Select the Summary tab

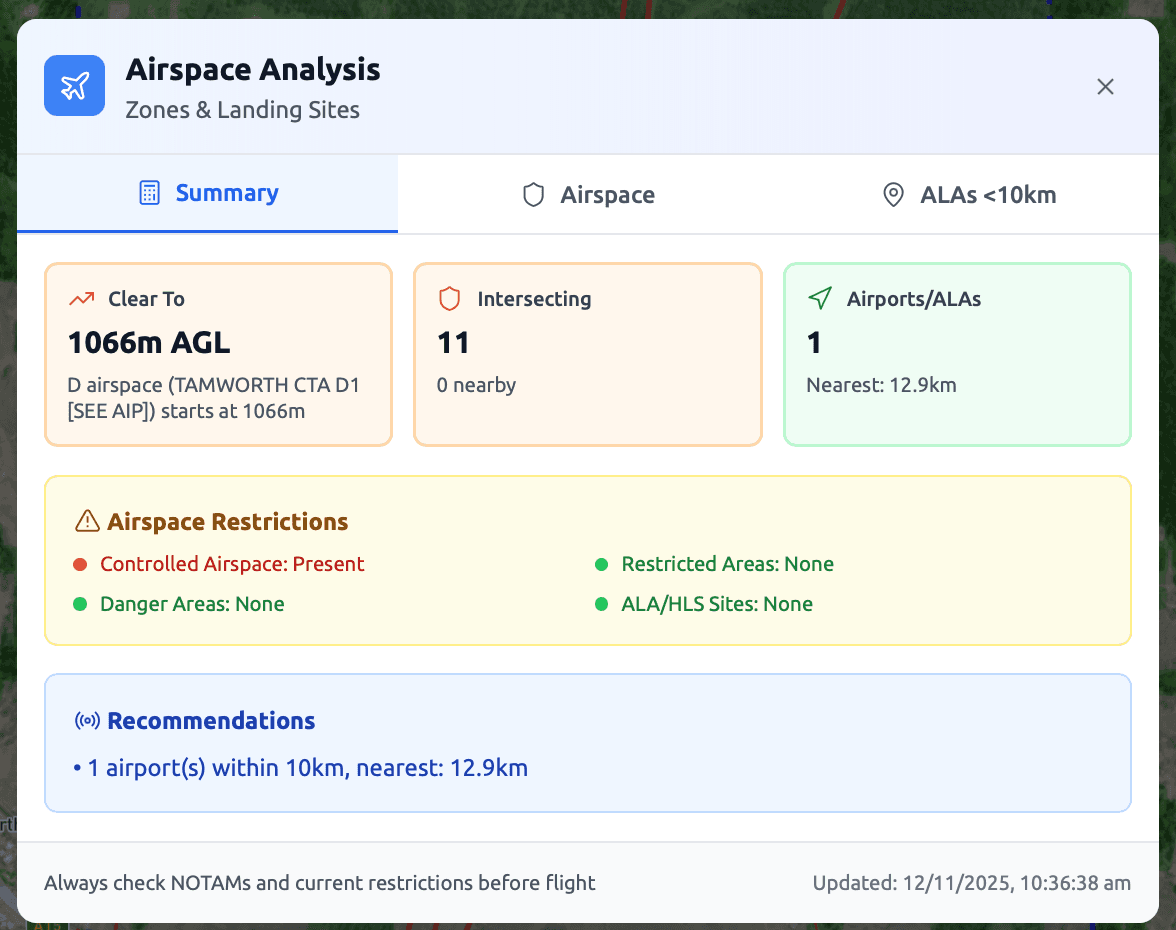pyautogui.click(x=207, y=193)
